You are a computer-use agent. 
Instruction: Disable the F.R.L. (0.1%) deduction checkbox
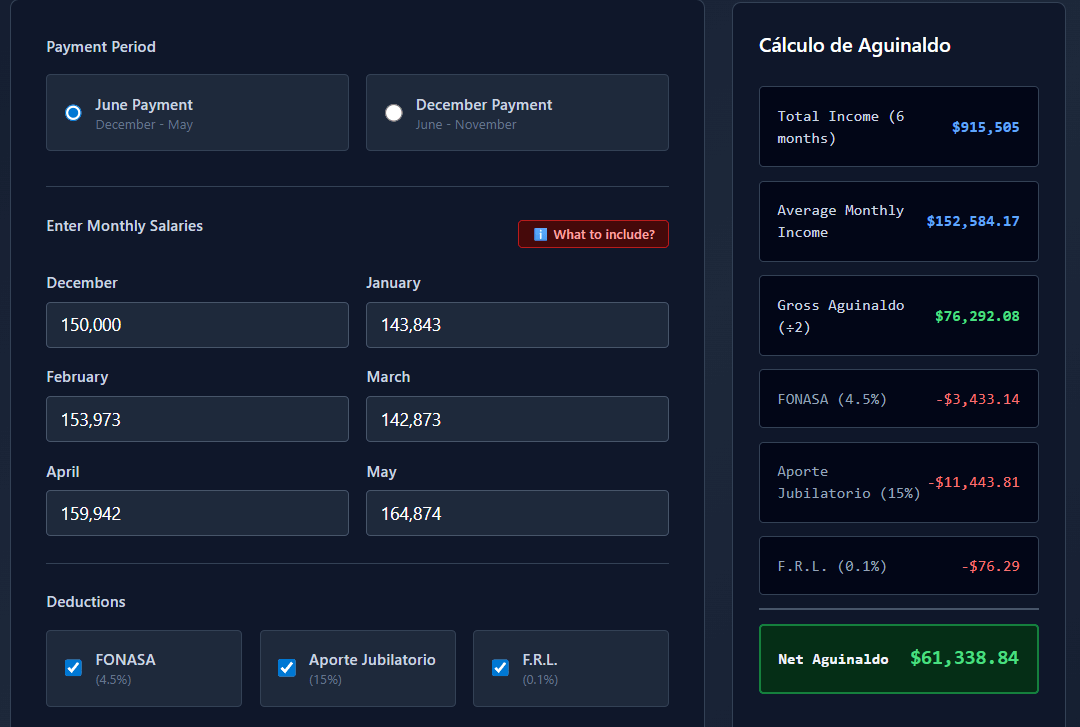coord(500,668)
